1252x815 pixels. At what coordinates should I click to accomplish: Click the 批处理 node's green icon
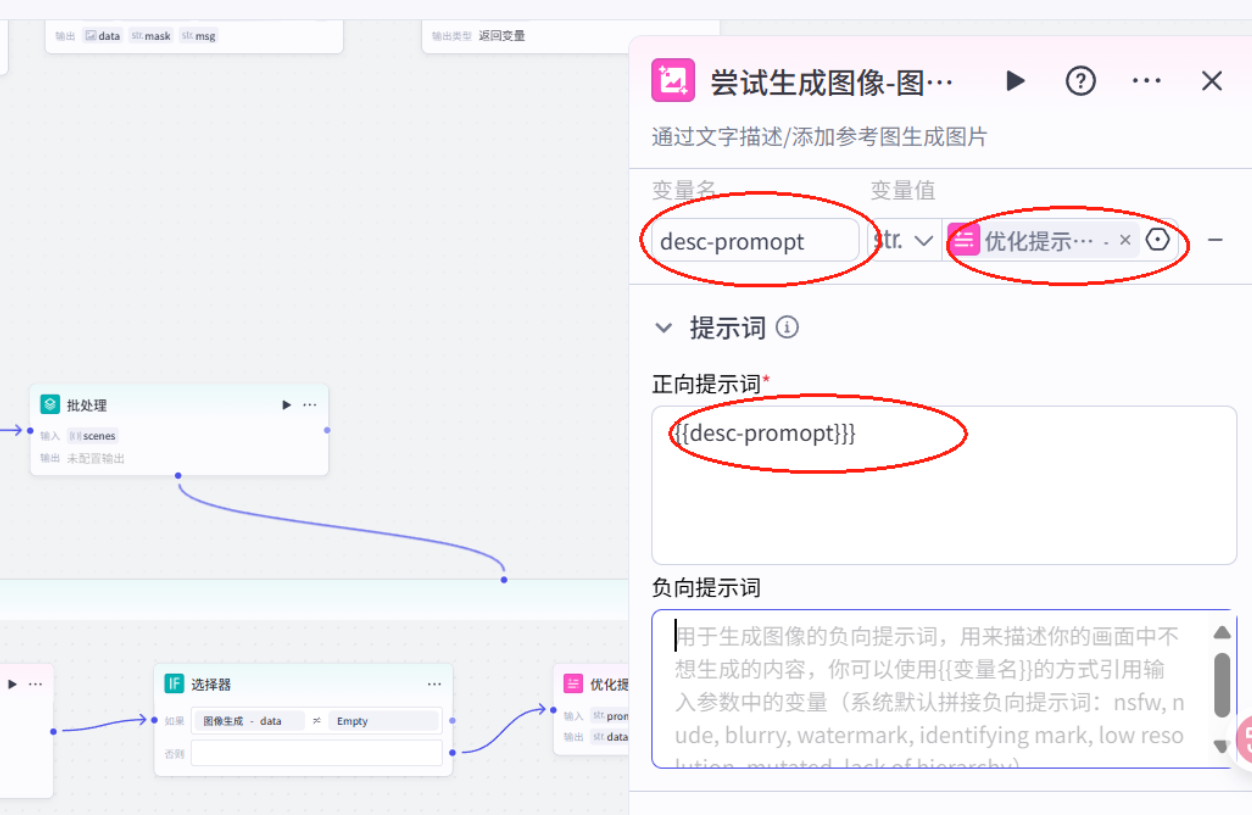[x=48, y=404]
